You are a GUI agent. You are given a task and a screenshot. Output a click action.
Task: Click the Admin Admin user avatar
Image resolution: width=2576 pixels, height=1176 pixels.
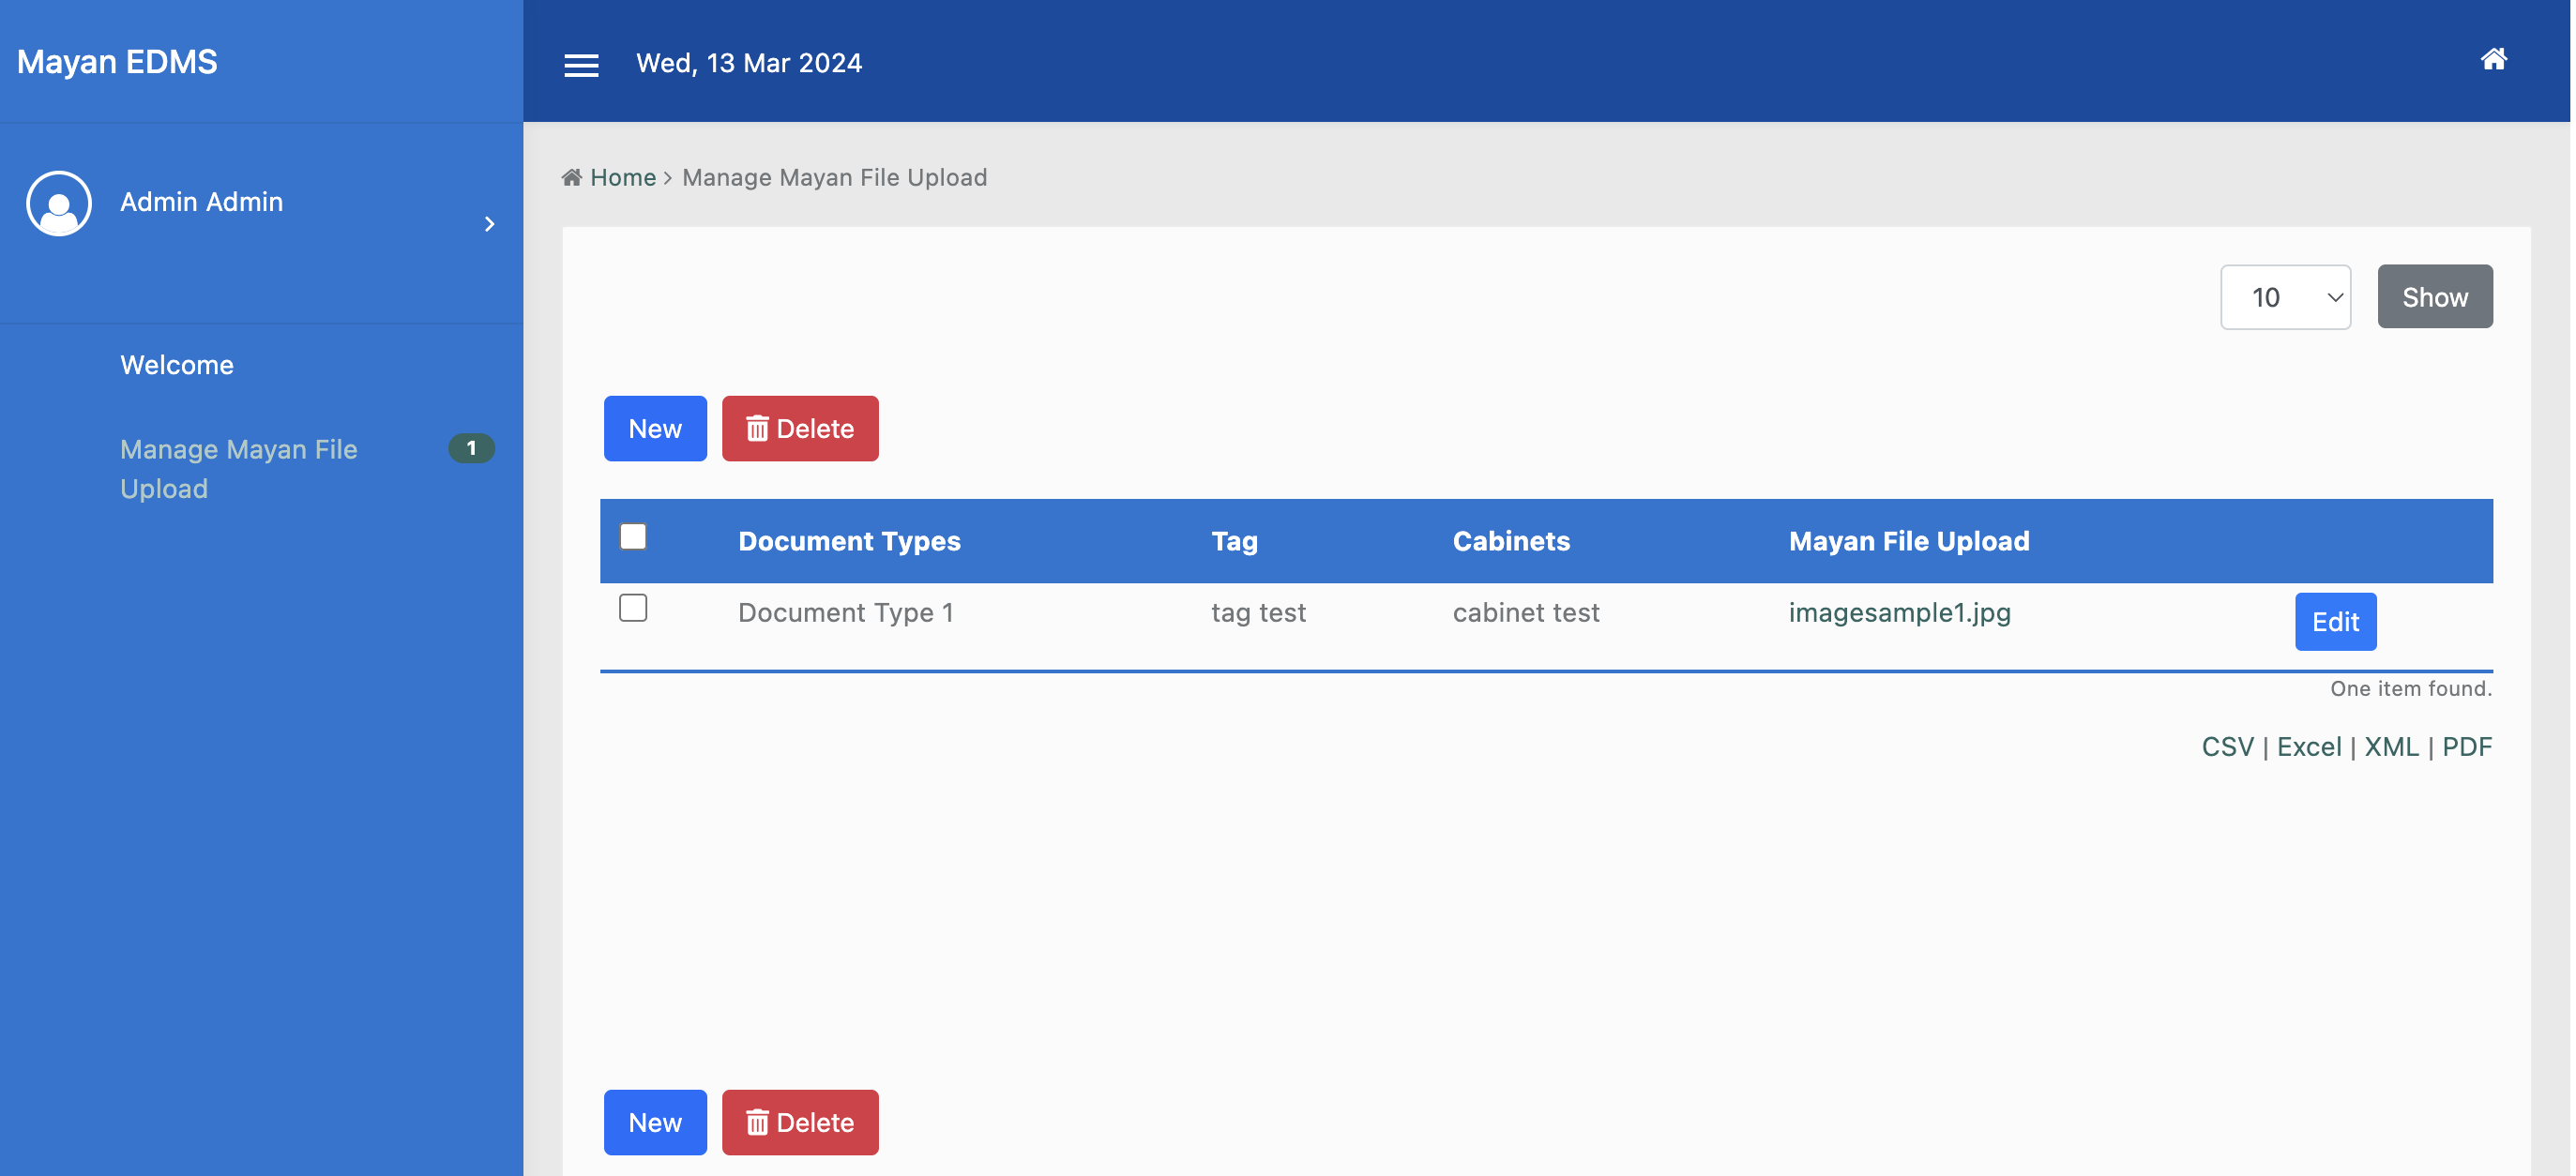(59, 203)
